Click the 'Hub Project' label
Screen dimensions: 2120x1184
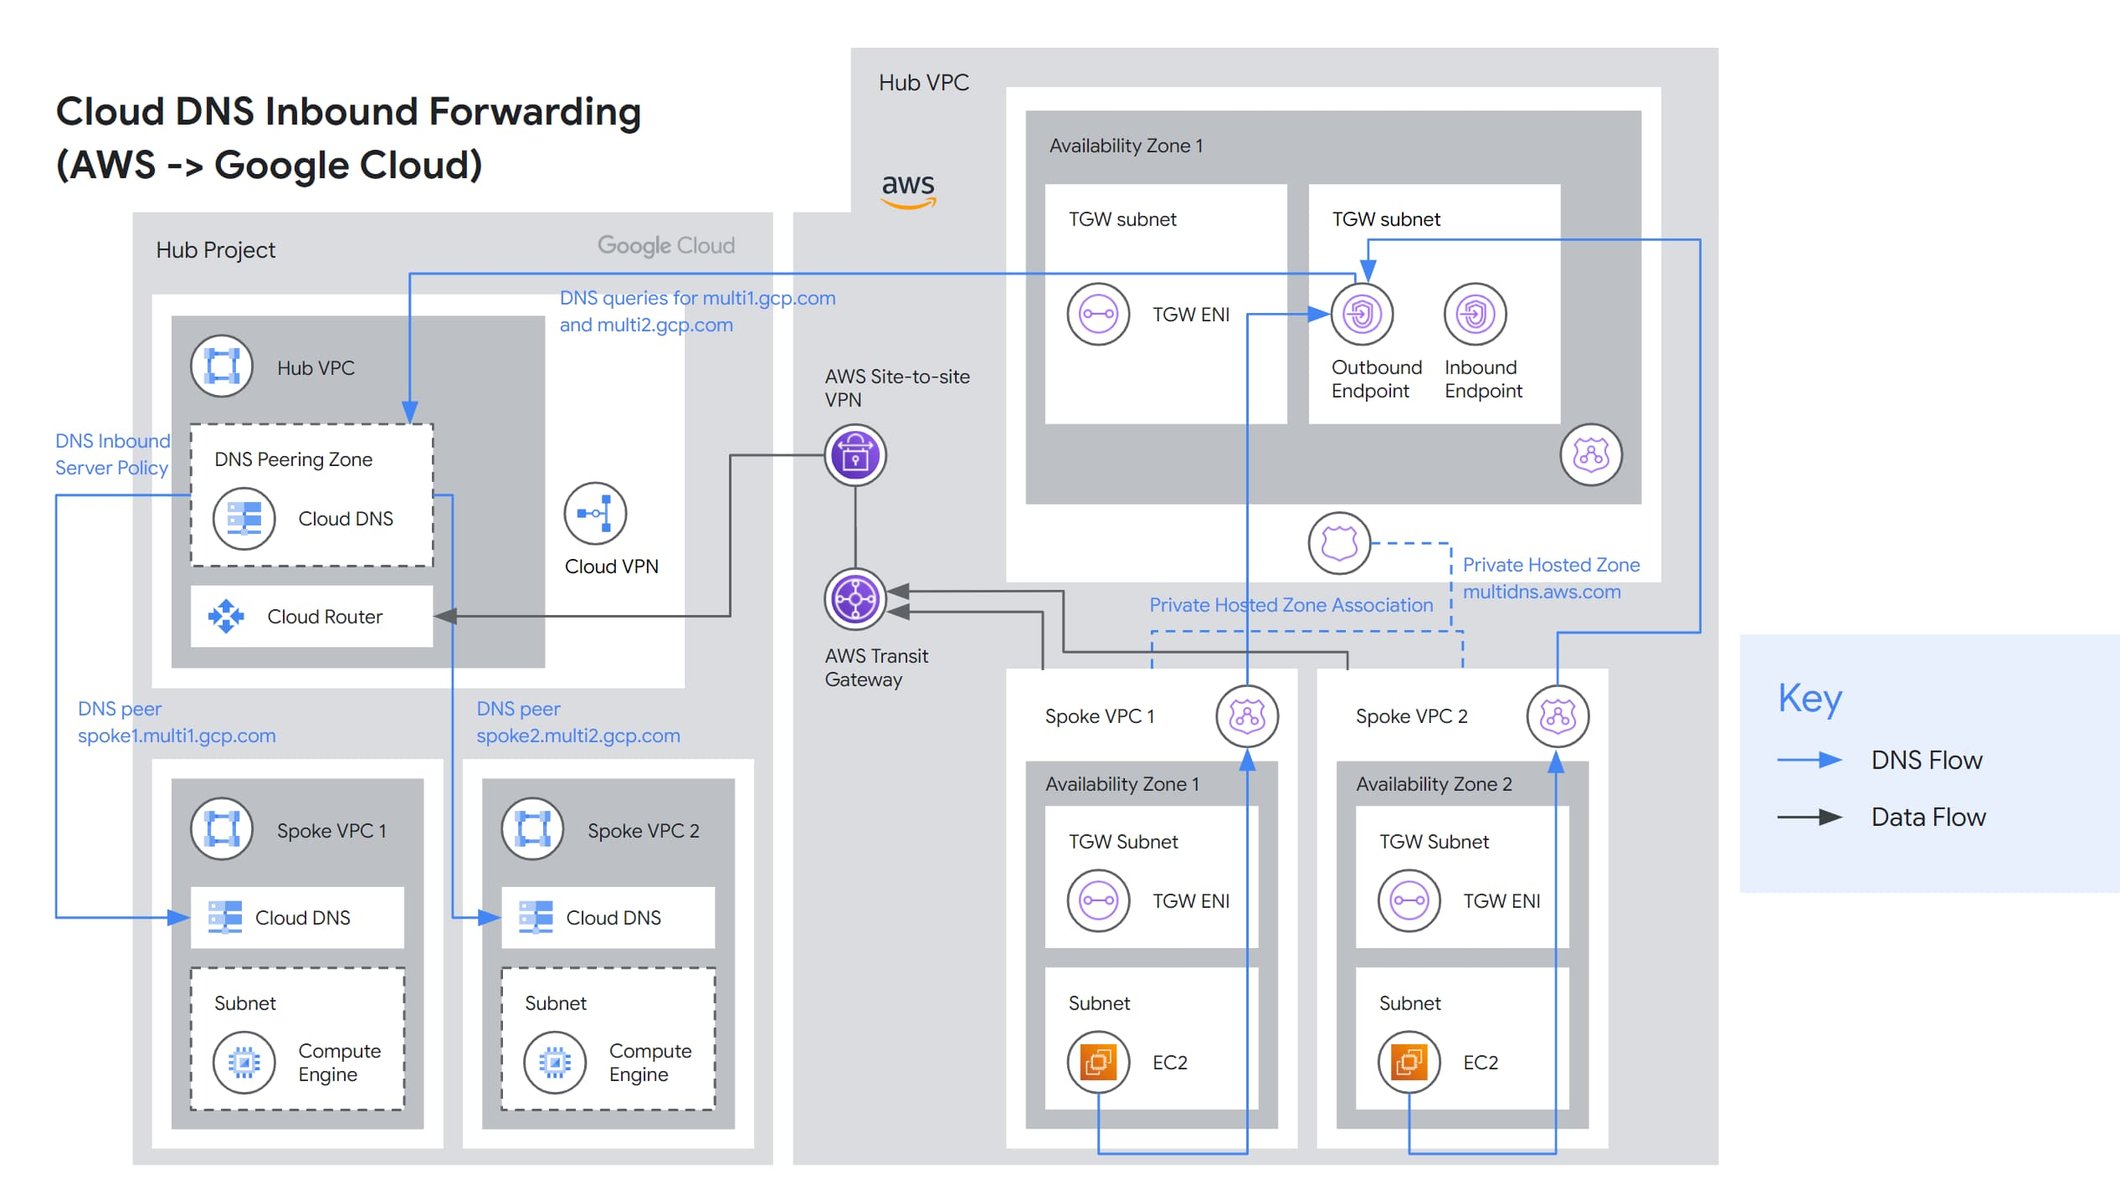[x=215, y=250]
